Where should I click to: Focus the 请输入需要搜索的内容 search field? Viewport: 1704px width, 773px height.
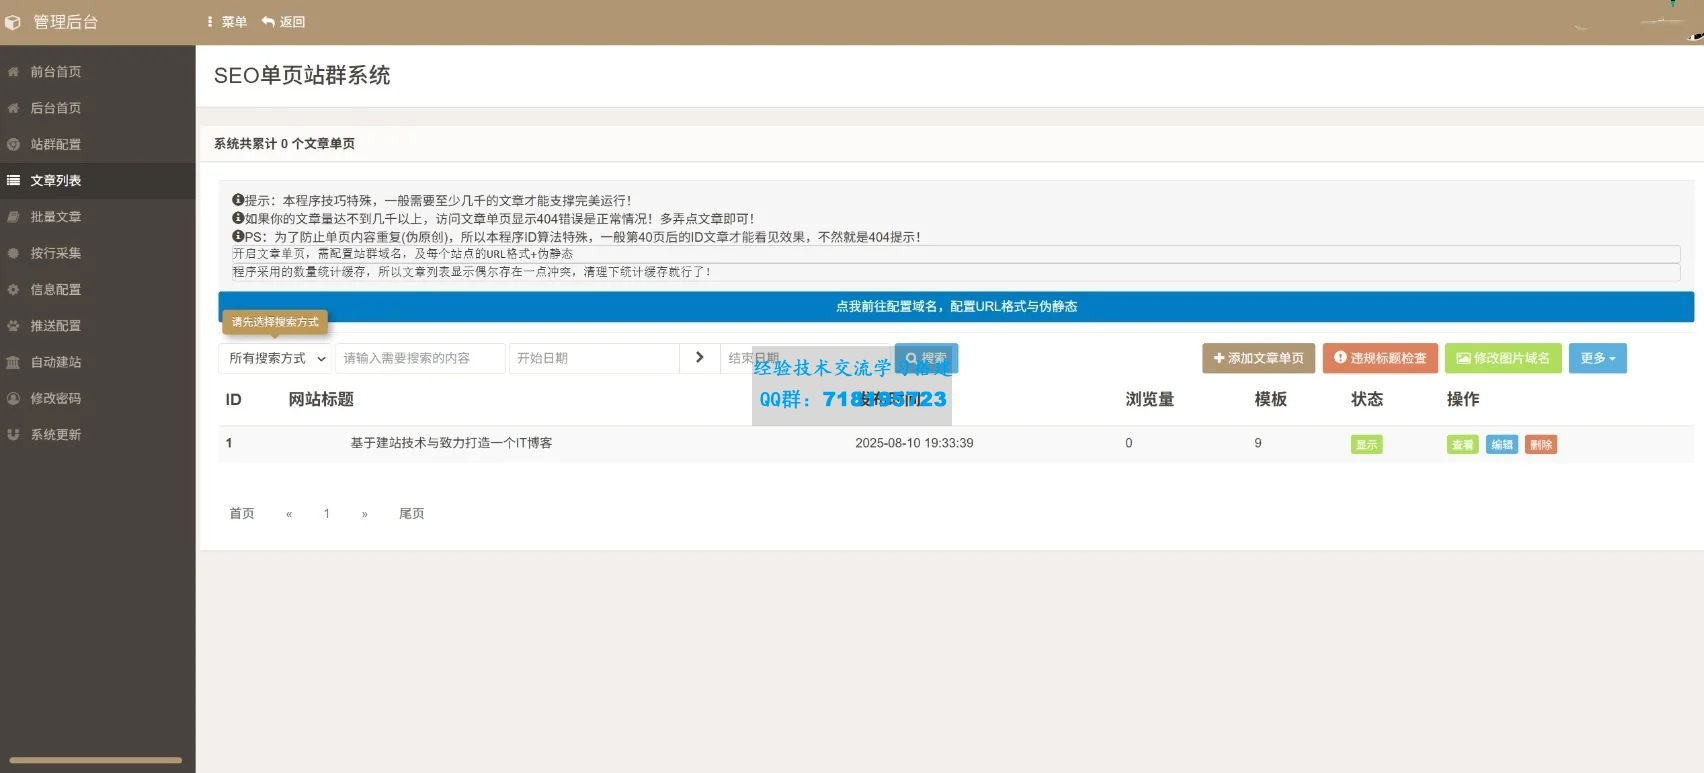pyautogui.click(x=420, y=358)
